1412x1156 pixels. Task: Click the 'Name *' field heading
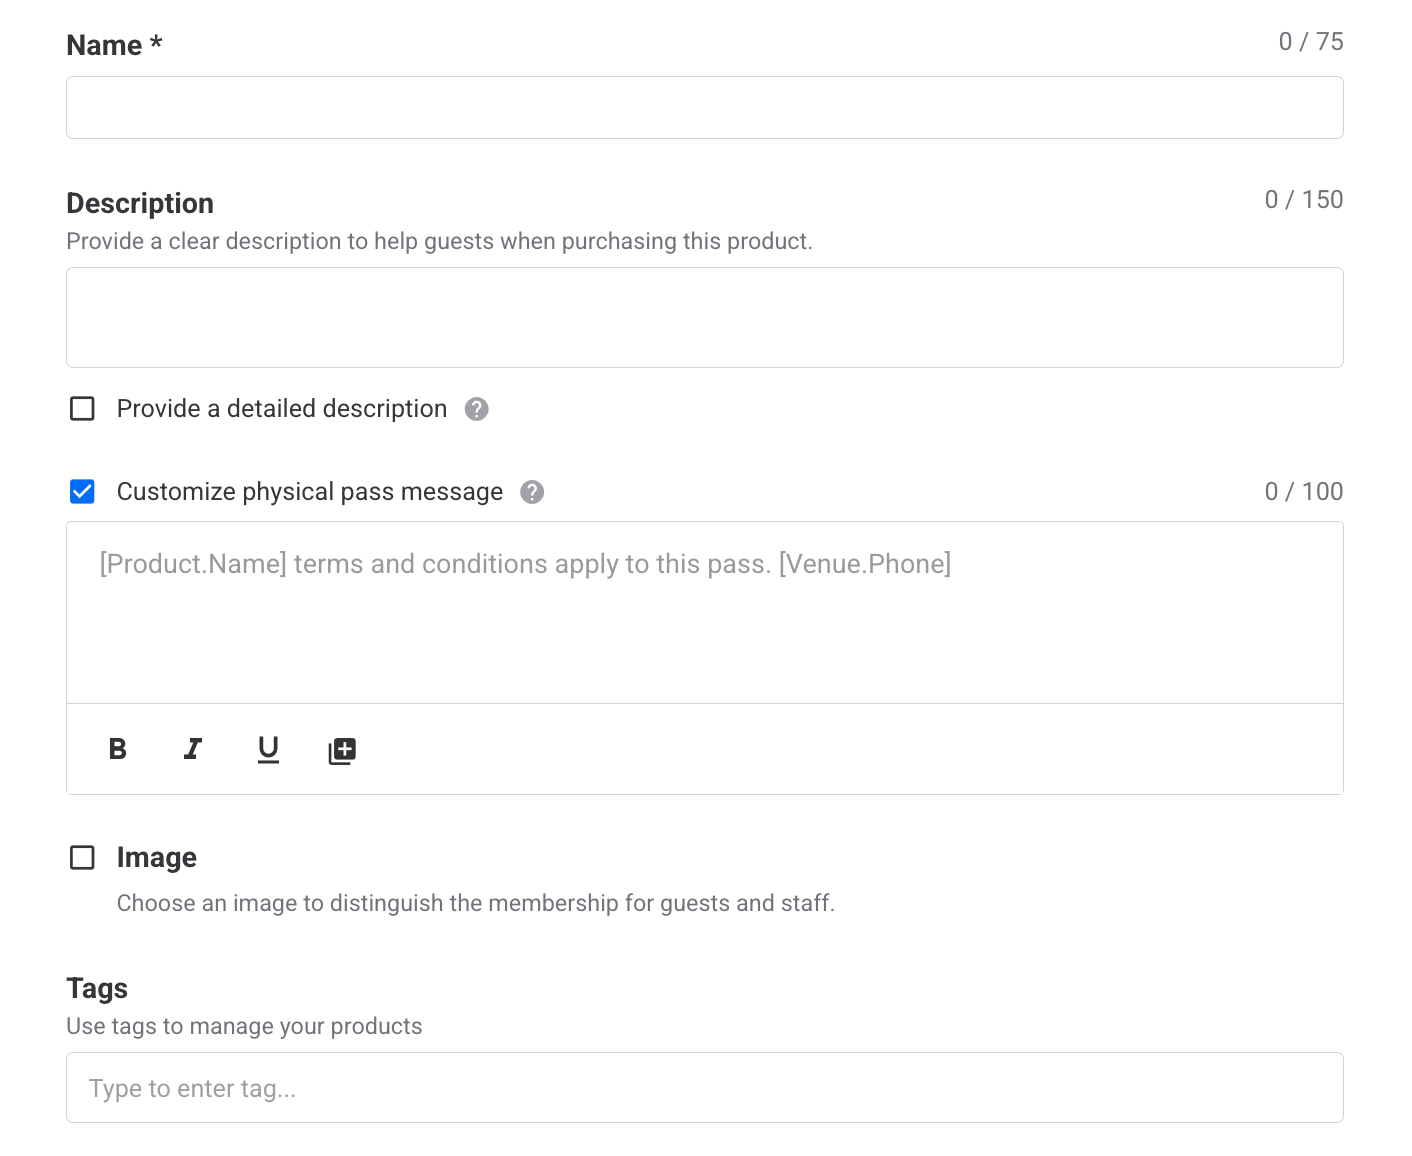tap(114, 45)
